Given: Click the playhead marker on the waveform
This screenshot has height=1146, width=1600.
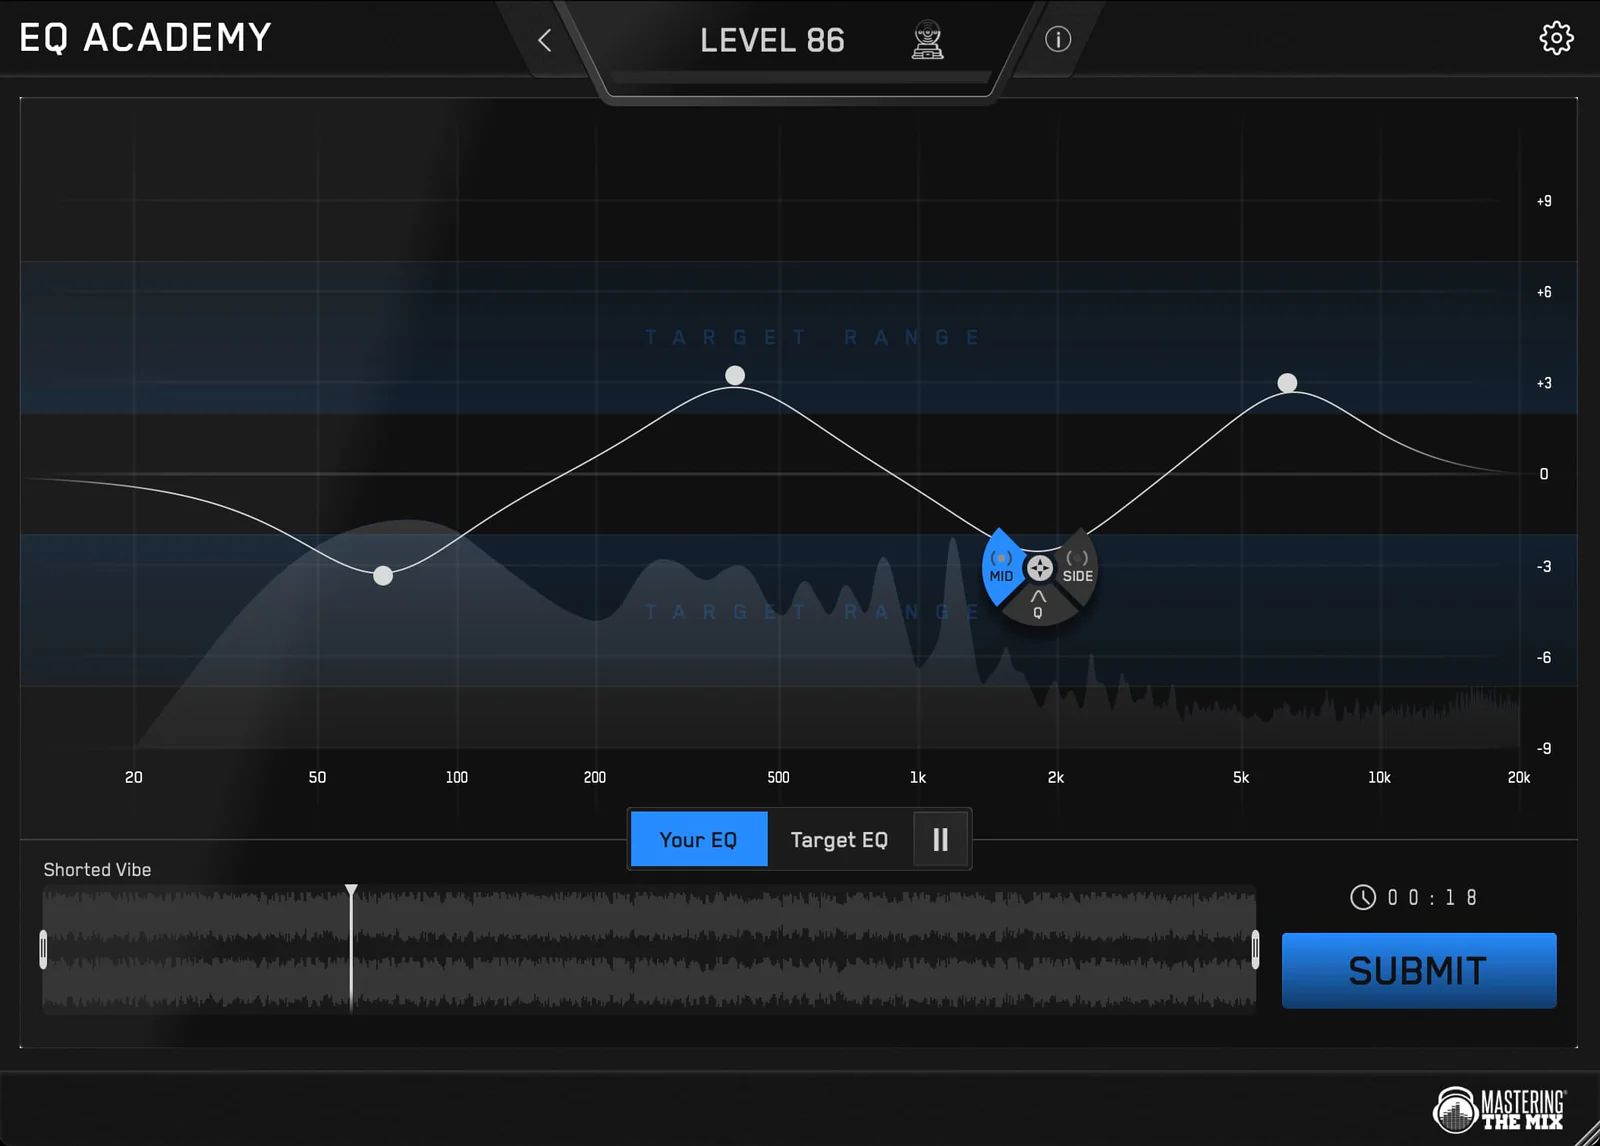Looking at the screenshot, I should click(351, 889).
